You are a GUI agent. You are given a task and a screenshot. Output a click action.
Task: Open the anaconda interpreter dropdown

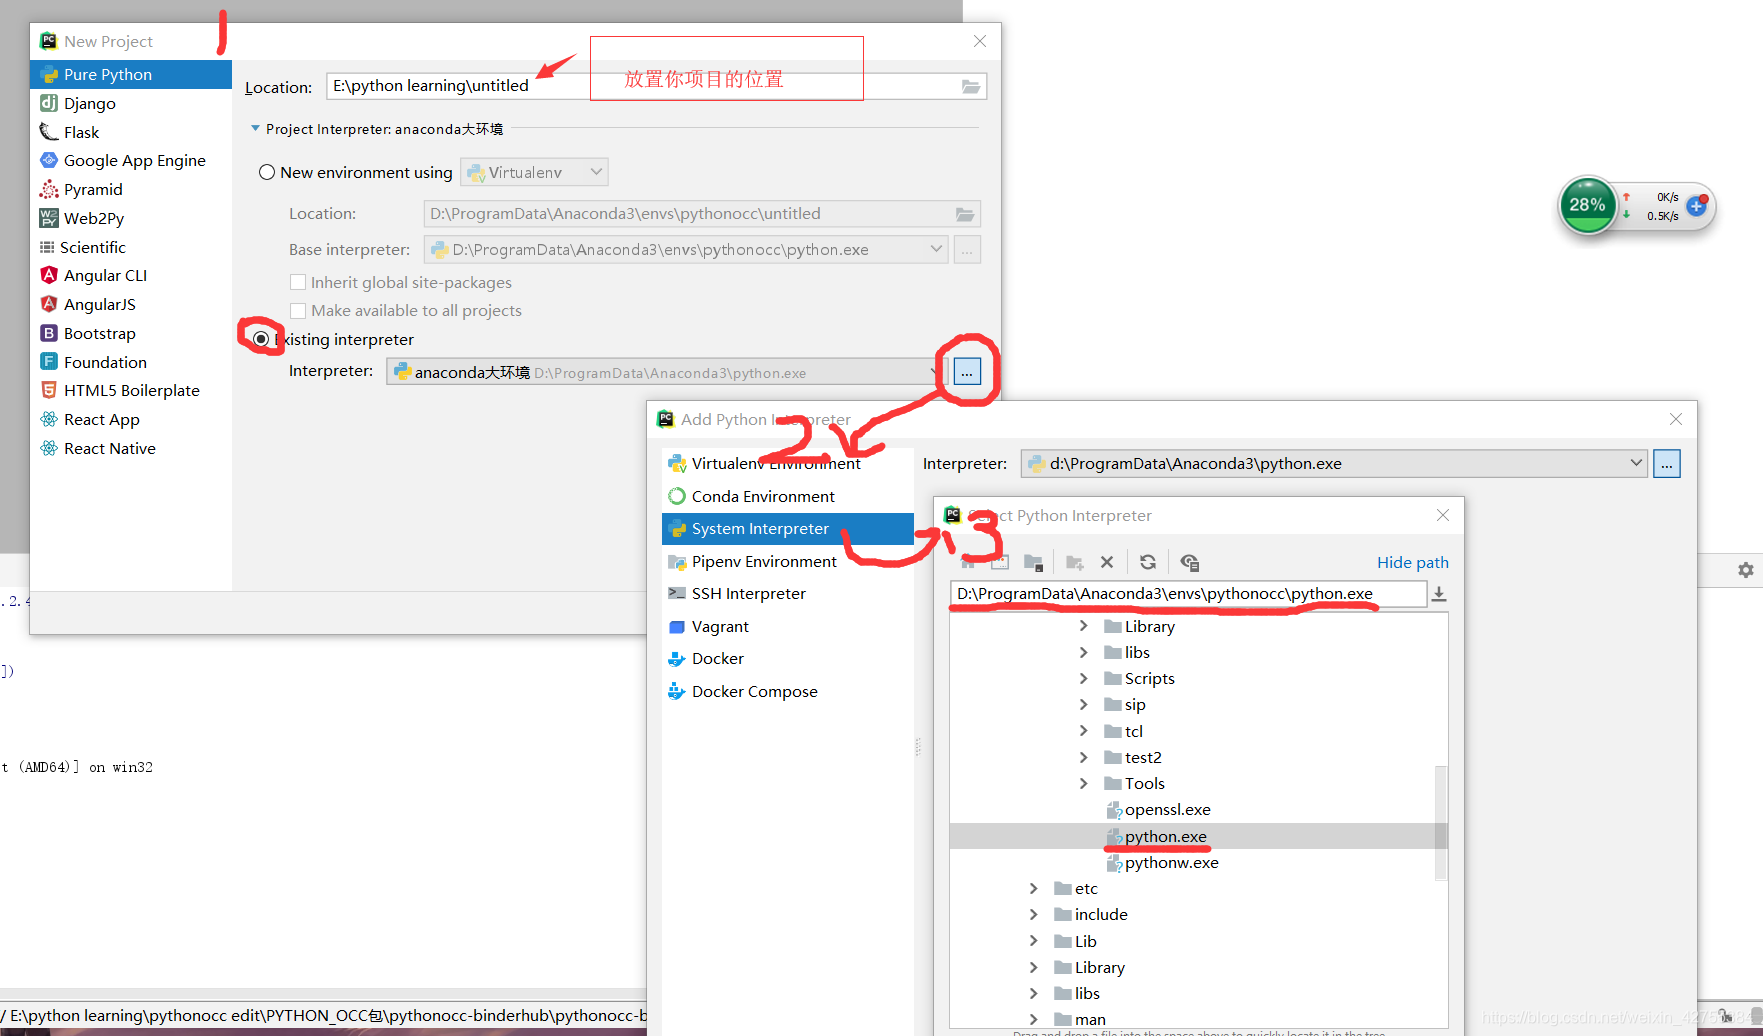click(666, 372)
